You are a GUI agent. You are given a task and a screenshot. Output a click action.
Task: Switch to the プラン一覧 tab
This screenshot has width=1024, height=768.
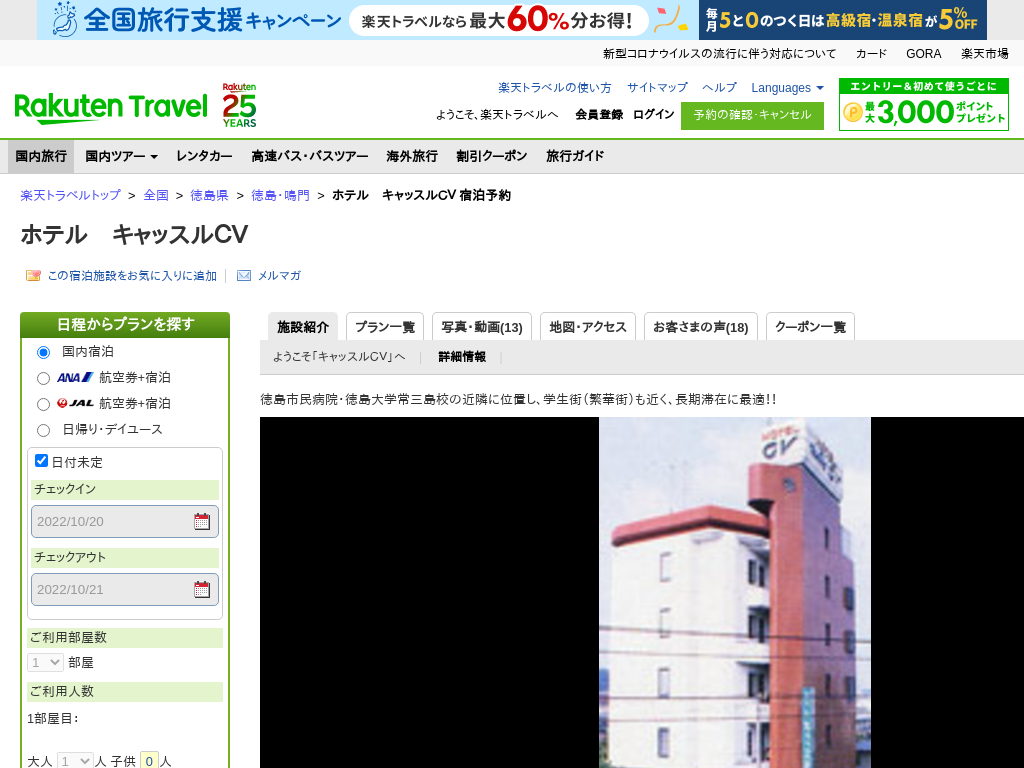click(x=385, y=327)
